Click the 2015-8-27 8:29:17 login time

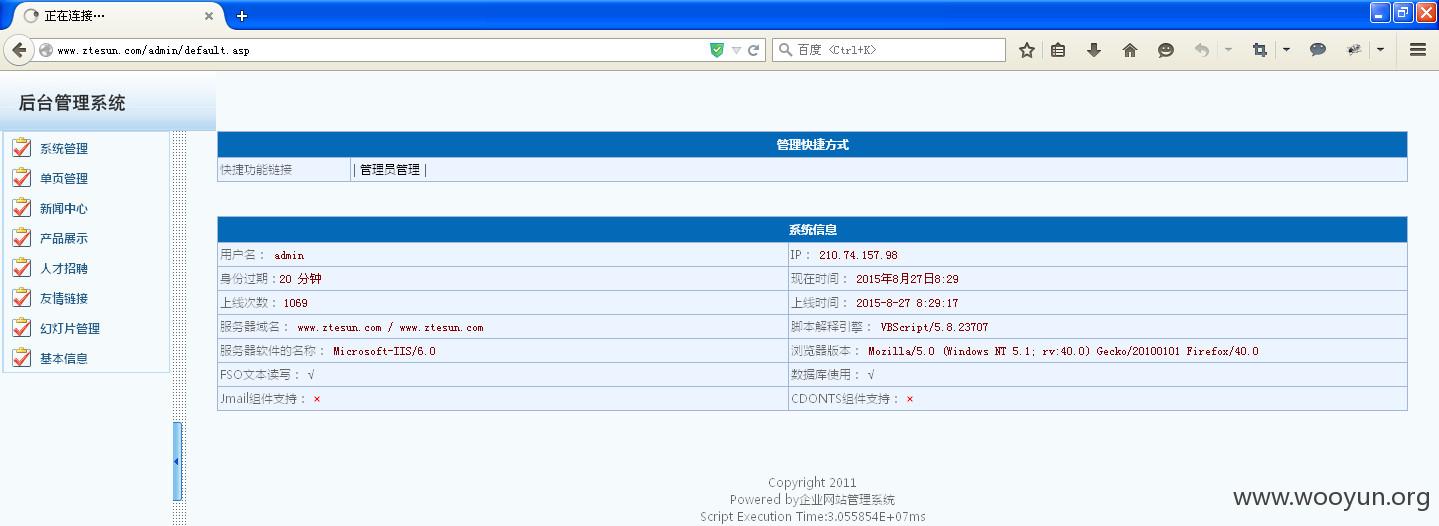pyautogui.click(x=907, y=303)
